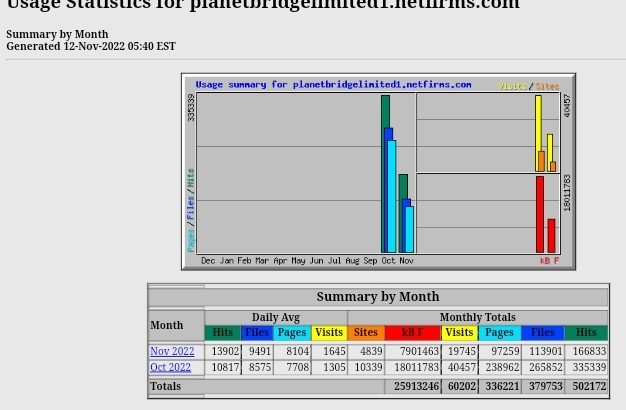Click the green Hits daily average header

(x=222, y=333)
